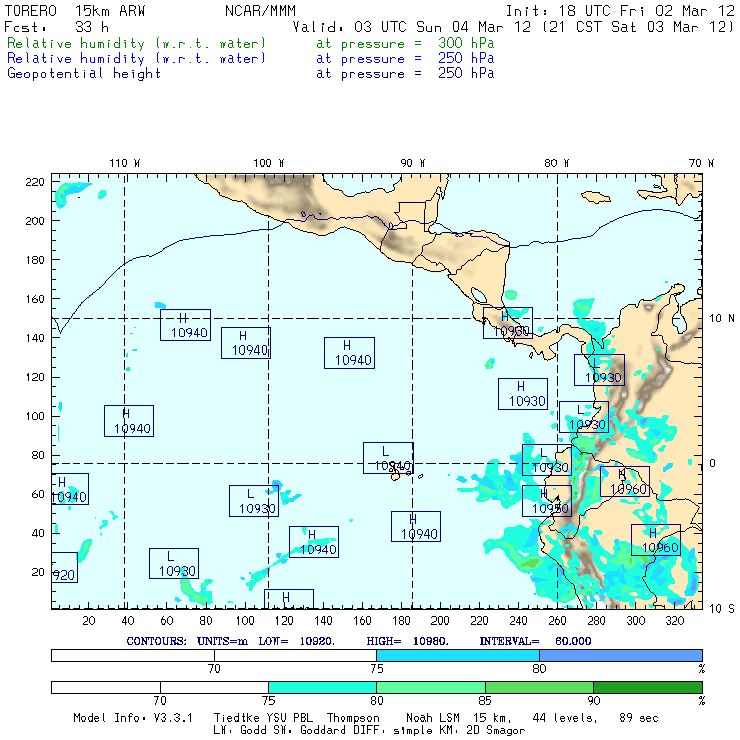Screen dimensions: 740x740
Task: Select the 'Valid: 03 UTC Sun 04 Mar 12' text
Action: (x=412, y=27)
